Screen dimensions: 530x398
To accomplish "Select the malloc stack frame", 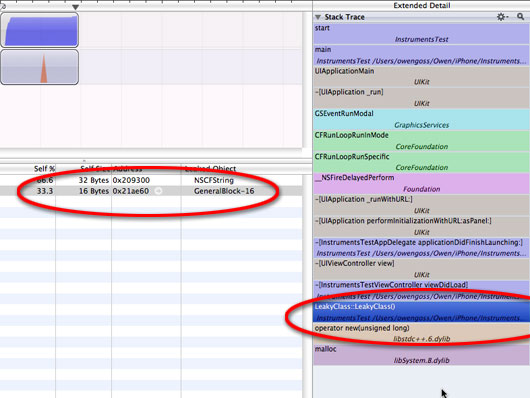I will (421, 354).
